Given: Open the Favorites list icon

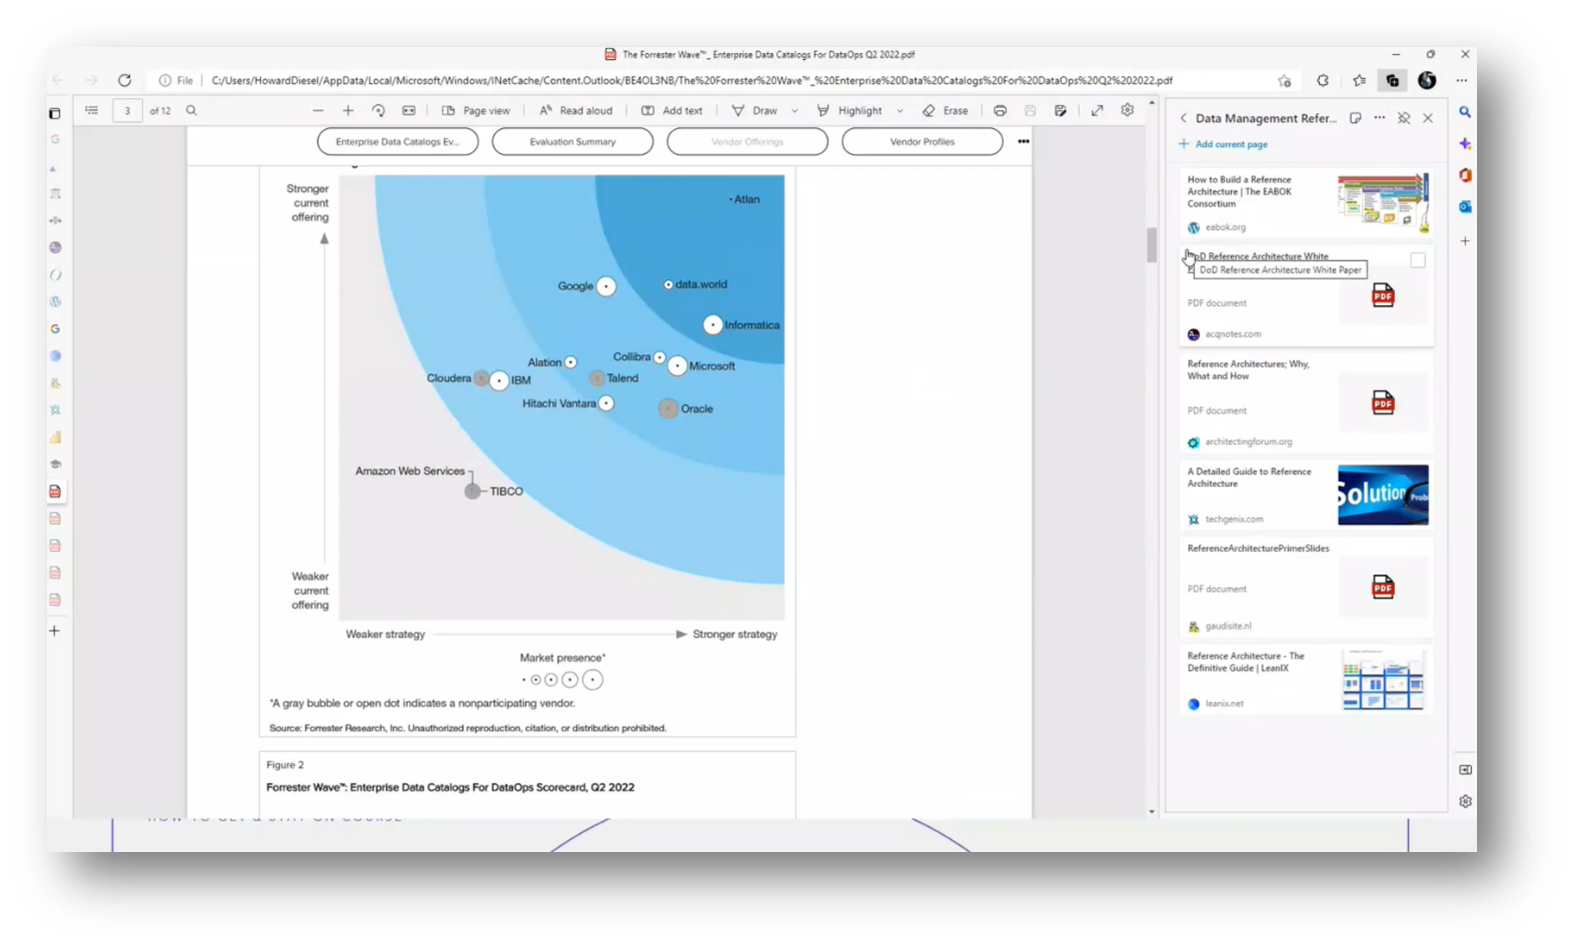Looking at the screenshot, I should pos(1359,81).
